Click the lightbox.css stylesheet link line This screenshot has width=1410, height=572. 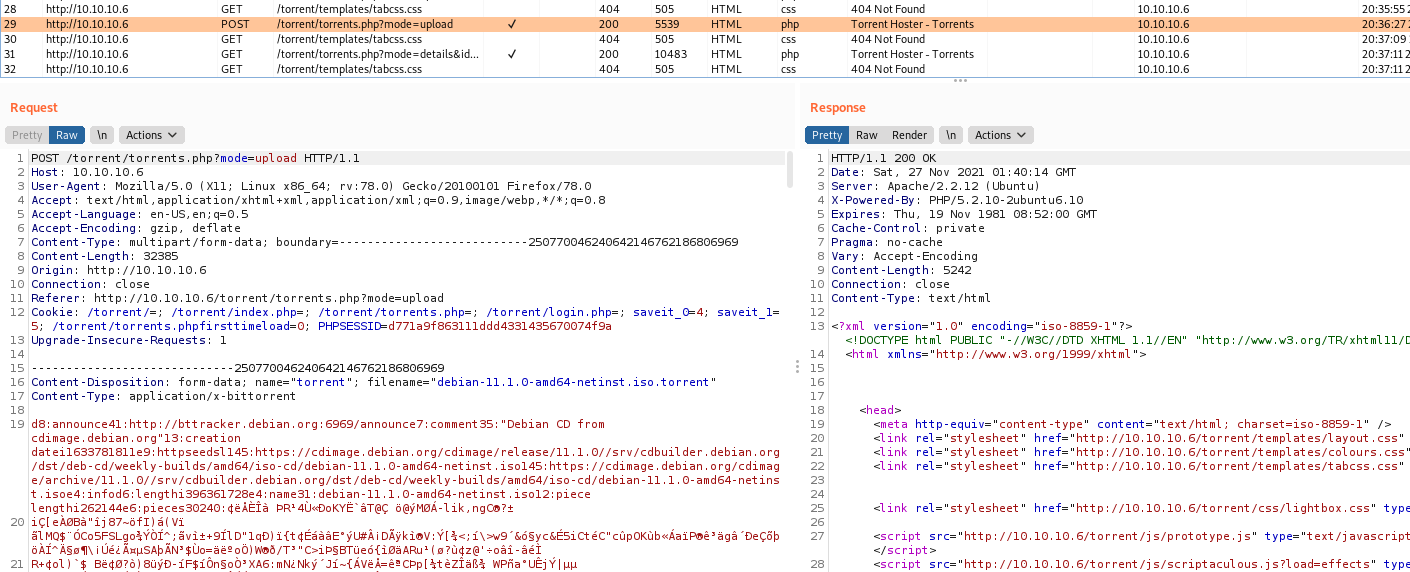tap(1141, 508)
